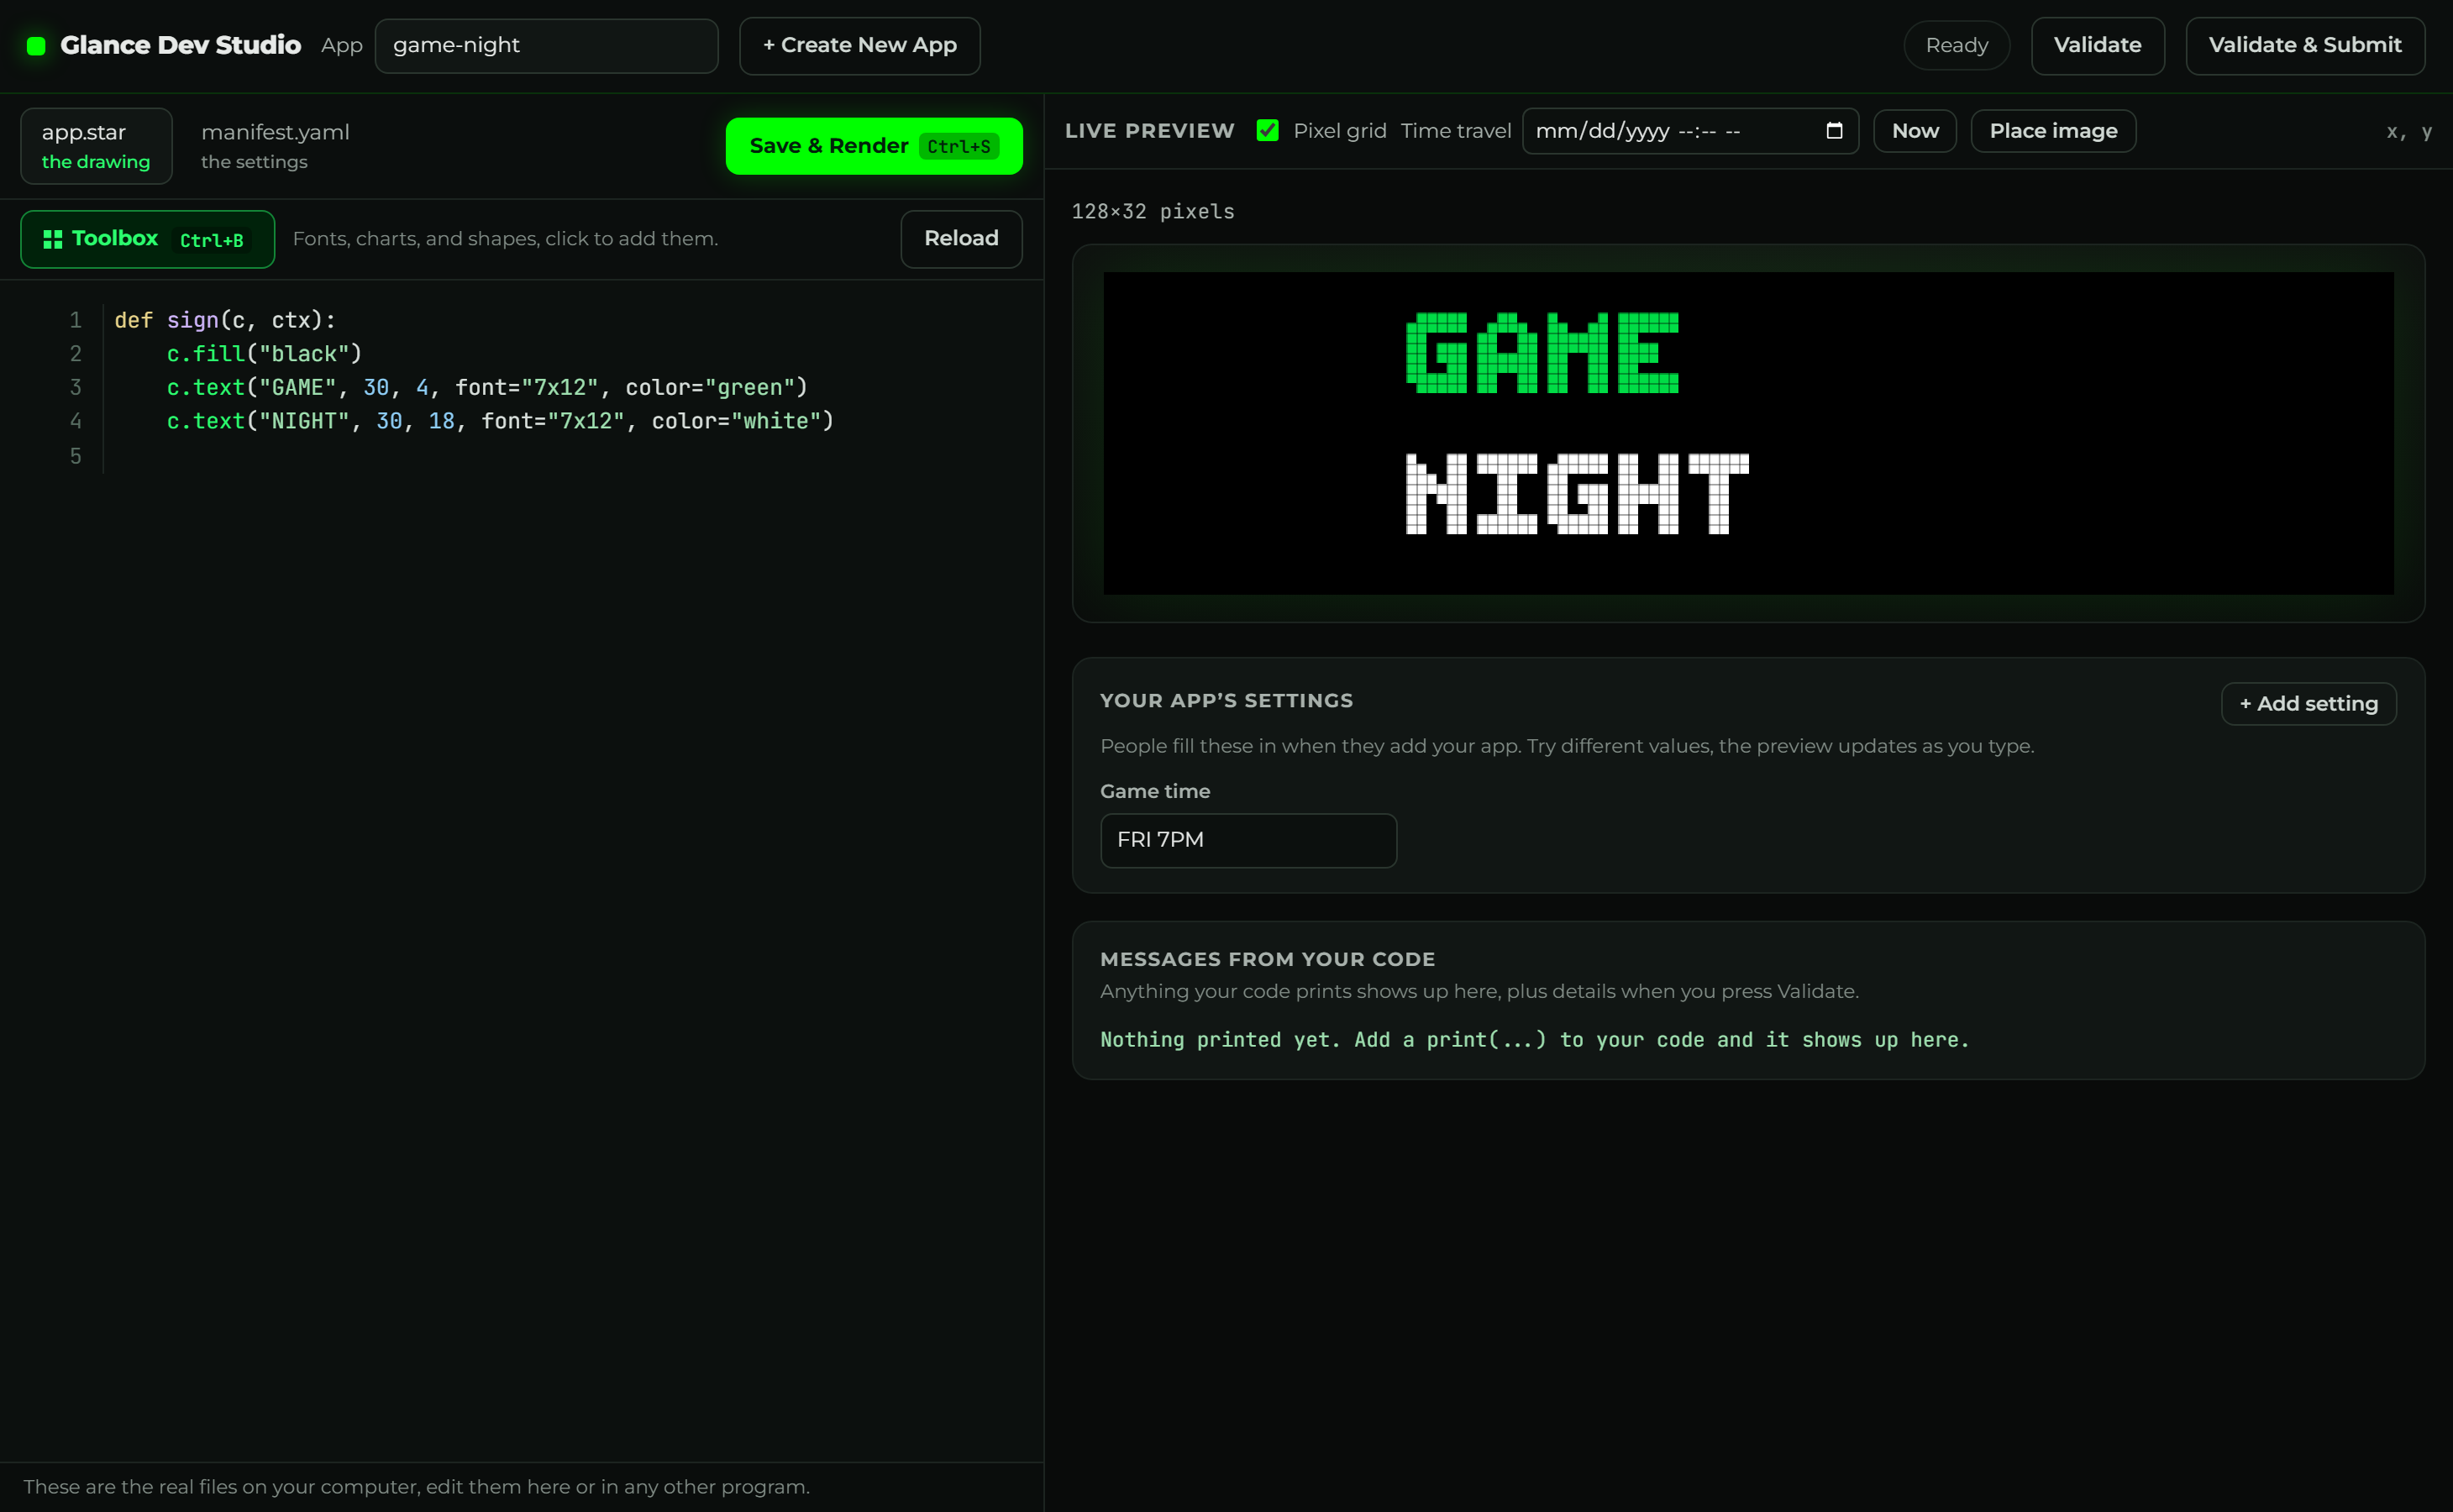This screenshot has height=1512, width=2453.
Task: Click code line c.fill("black")
Action: 264,354
